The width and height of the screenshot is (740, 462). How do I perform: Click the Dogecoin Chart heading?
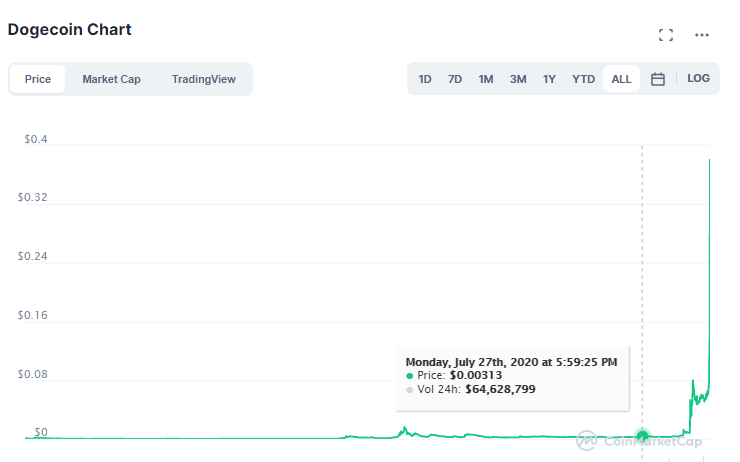tap(69, 30)
